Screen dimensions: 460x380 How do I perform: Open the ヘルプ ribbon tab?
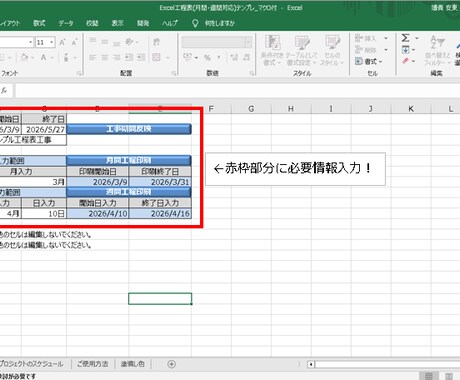click(170, 23)
